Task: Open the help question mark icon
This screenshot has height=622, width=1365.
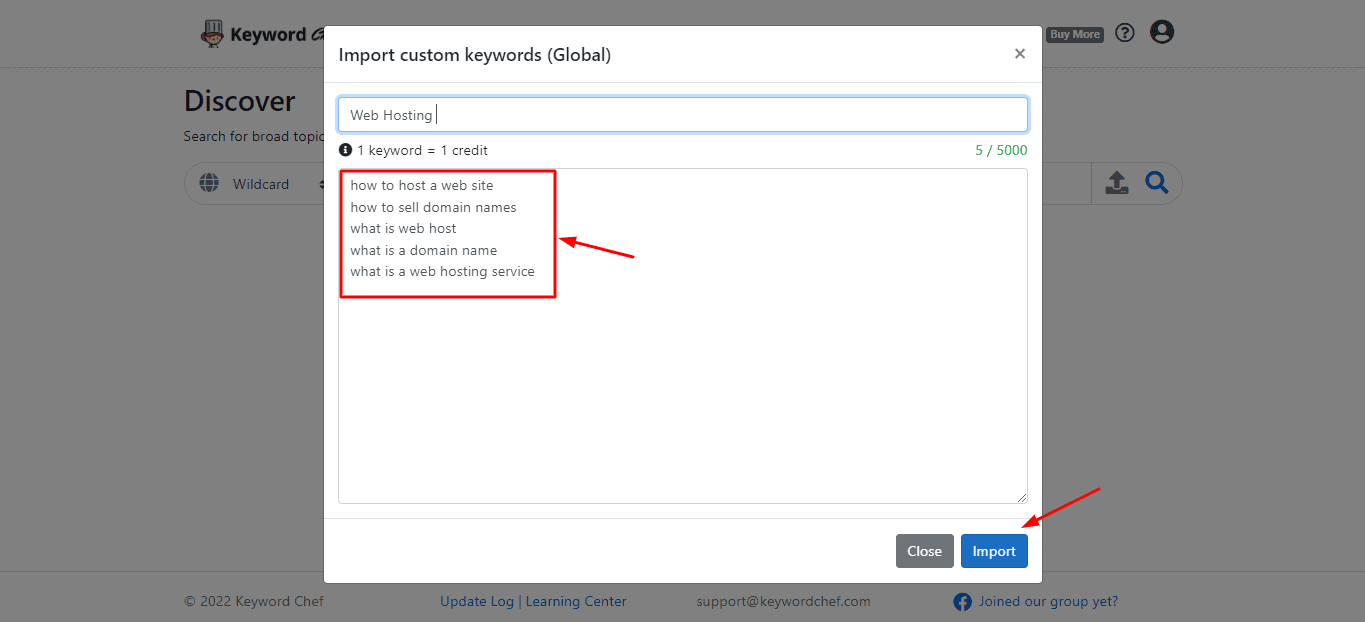Action: click(1125, 33)
